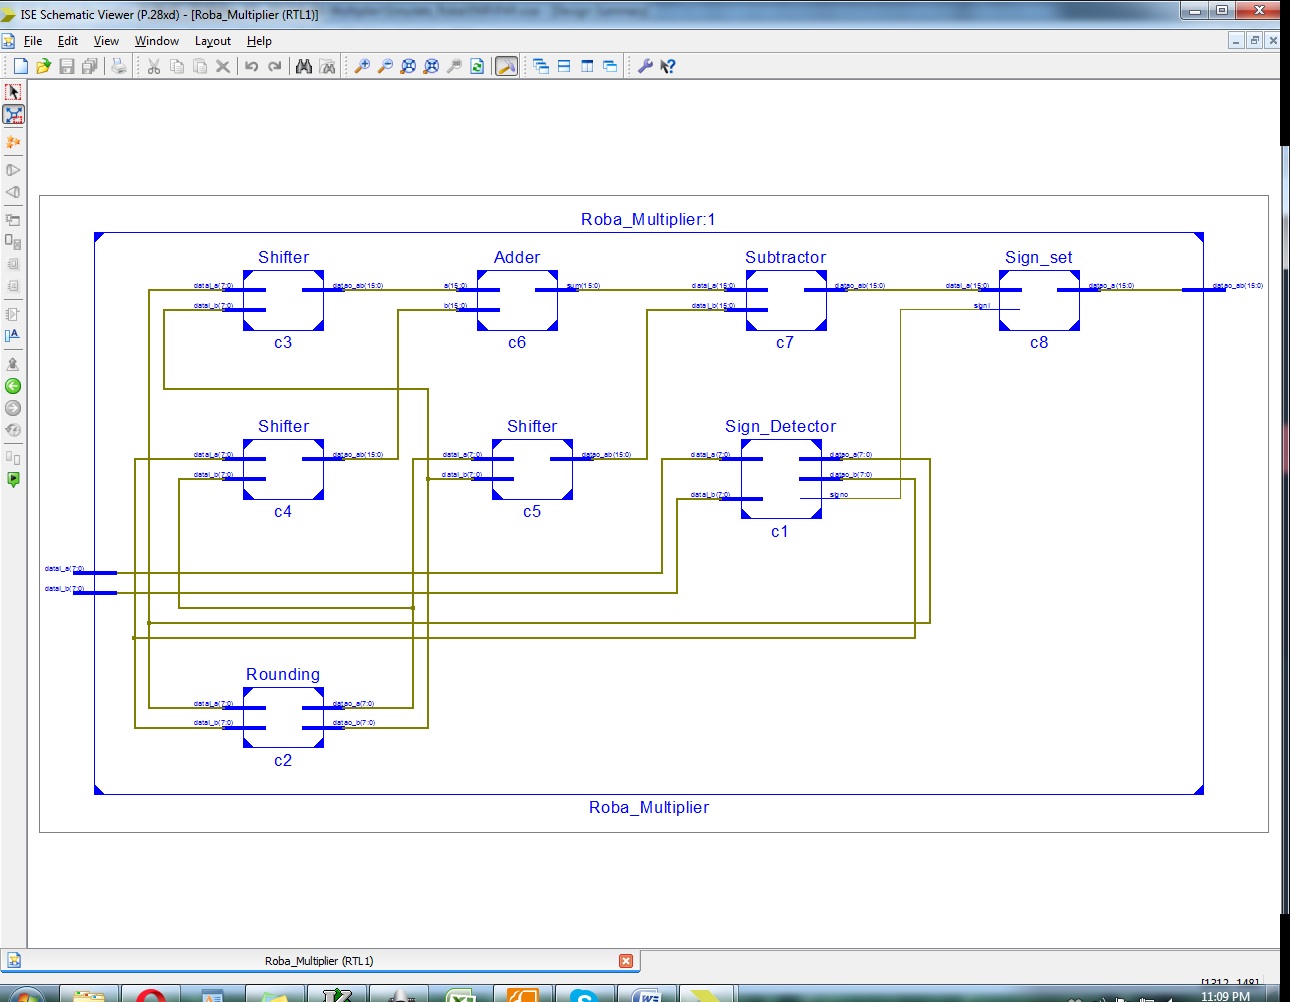Open the Layout menu

pos(212,41)
